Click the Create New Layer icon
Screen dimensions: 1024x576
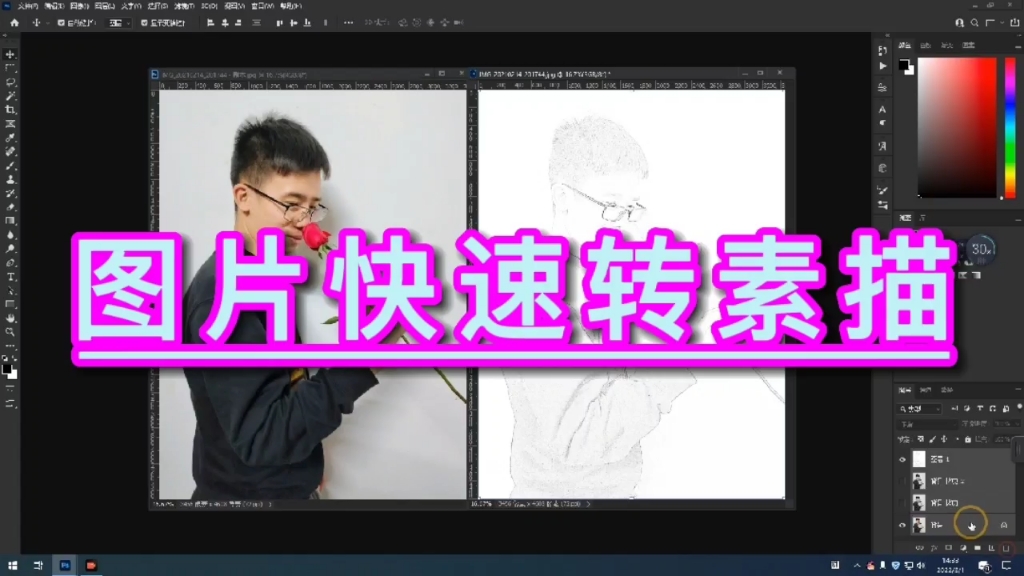tap(992, 547)
